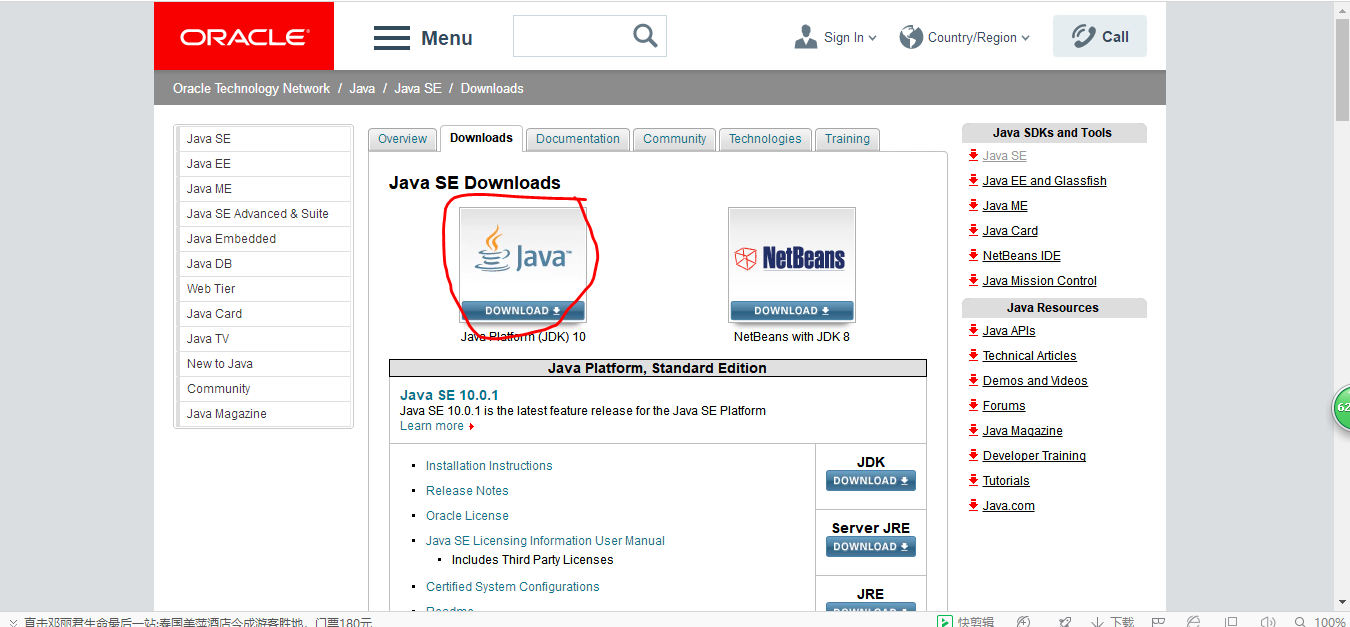Select Java Embedded in the left sidebar
Viewport: 1350px width, 627px height.
(264, 239)
